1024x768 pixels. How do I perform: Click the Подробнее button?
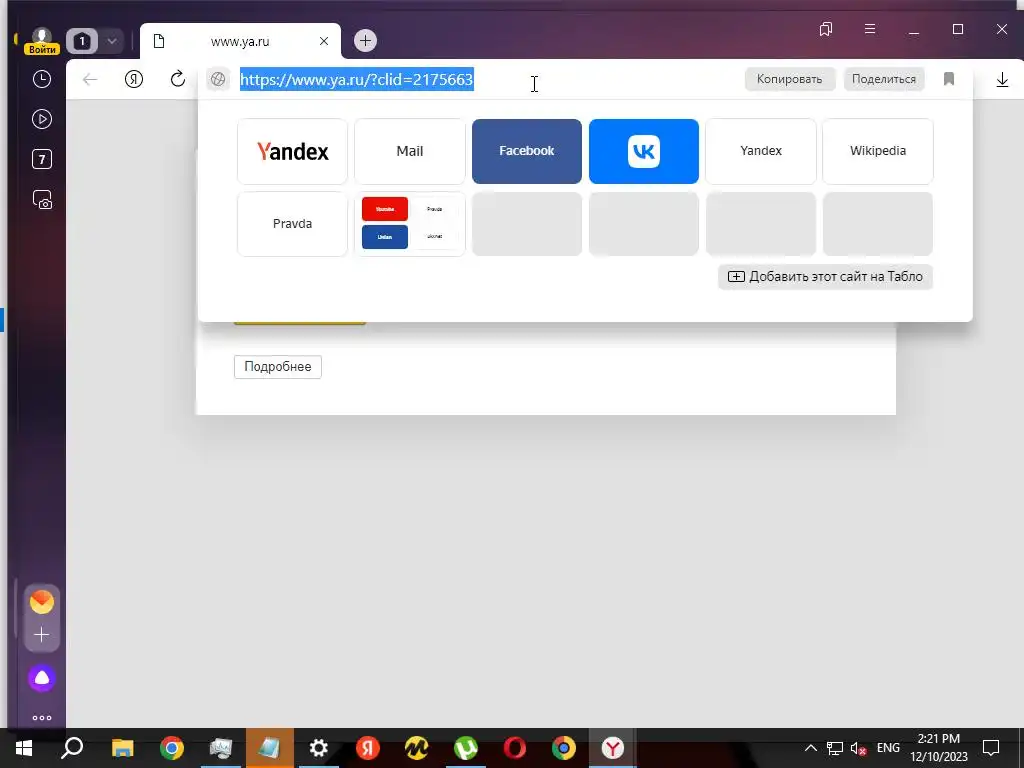point(278,366)
